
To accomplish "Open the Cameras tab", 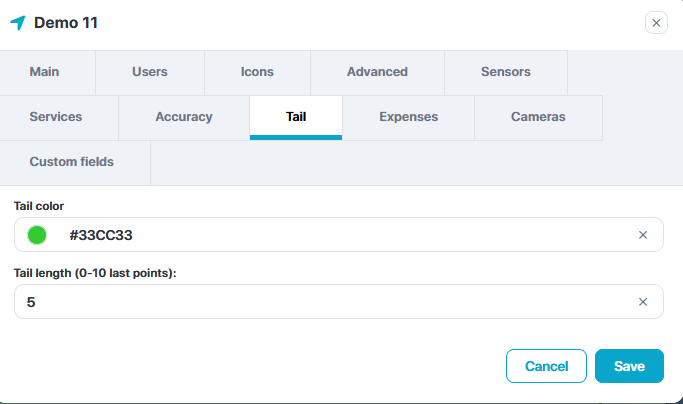I will [538, 117].
